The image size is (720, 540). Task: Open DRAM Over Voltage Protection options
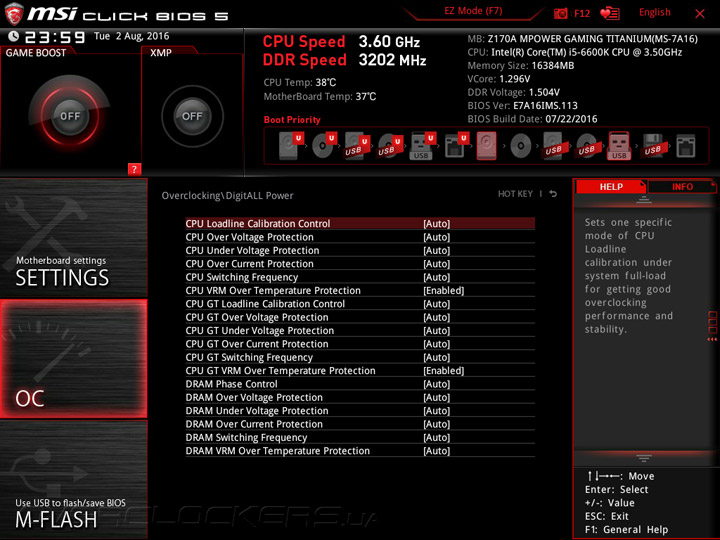tap(360, 397)
